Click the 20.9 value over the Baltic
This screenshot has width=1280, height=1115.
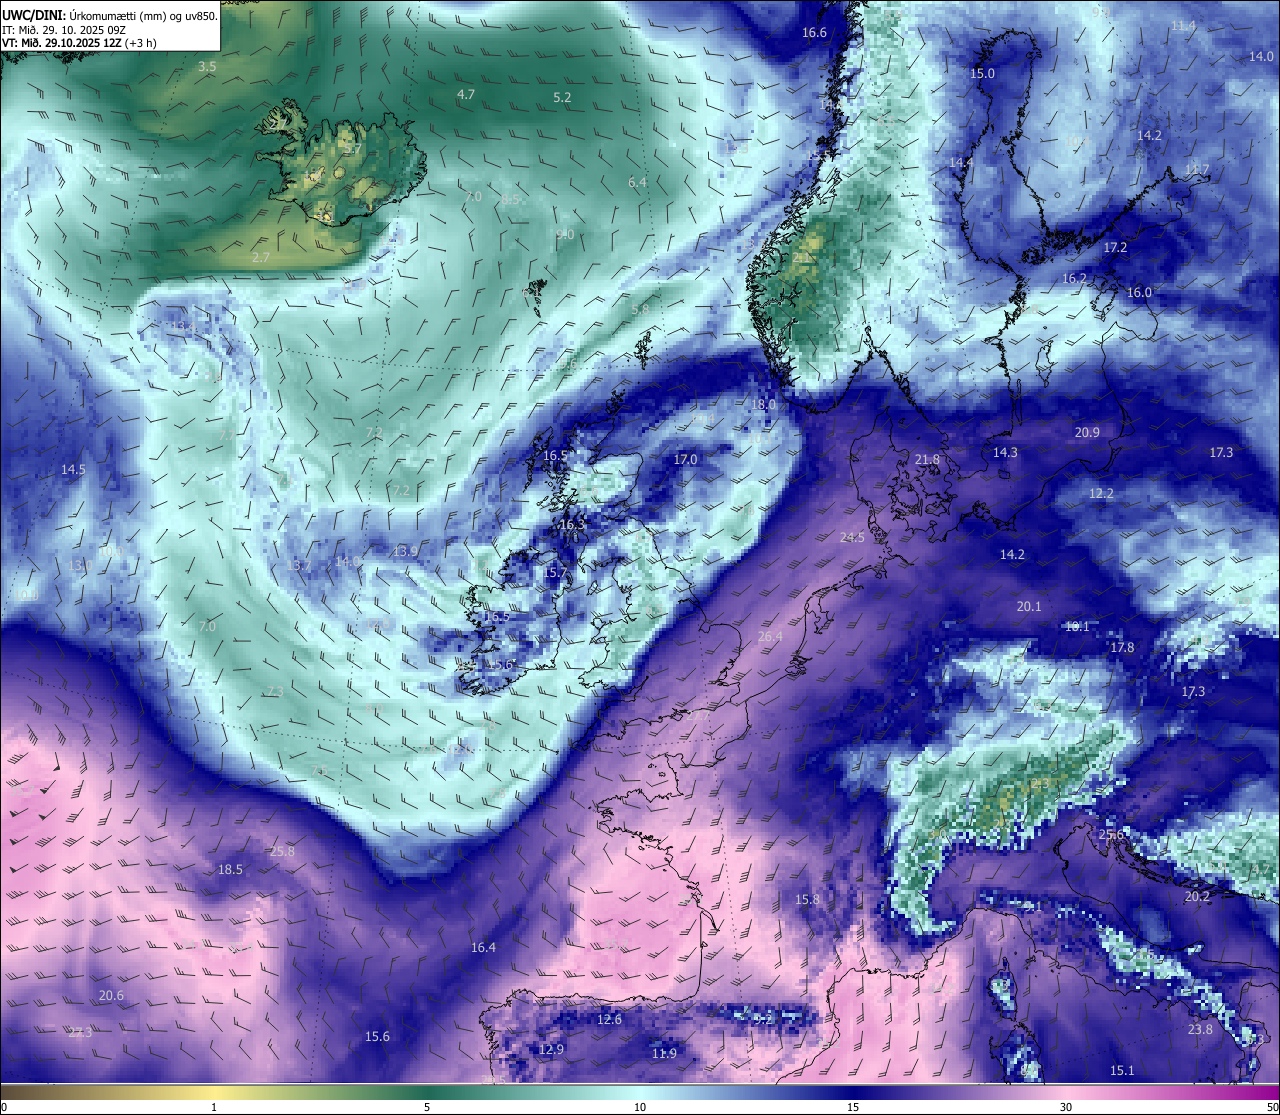click(1087, 432)
